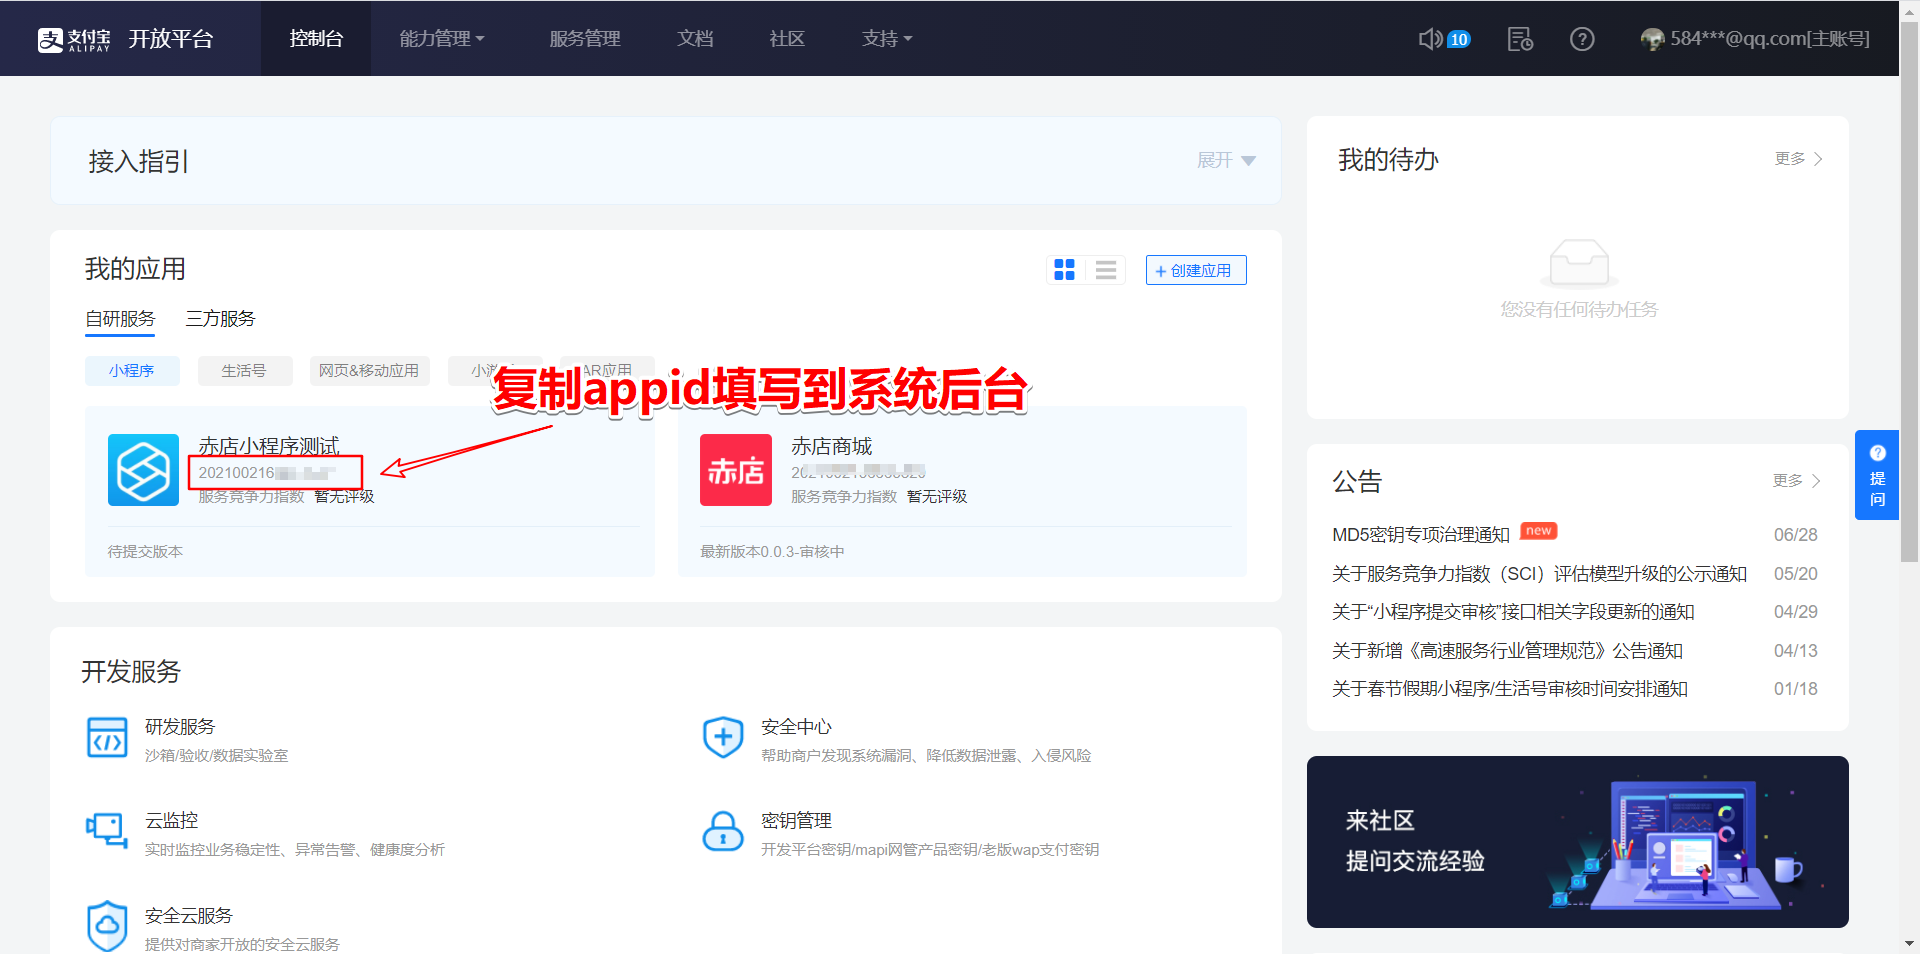
Task: Click 最新版本0.0.3-审核中 status text
Action: click(772, 552)
